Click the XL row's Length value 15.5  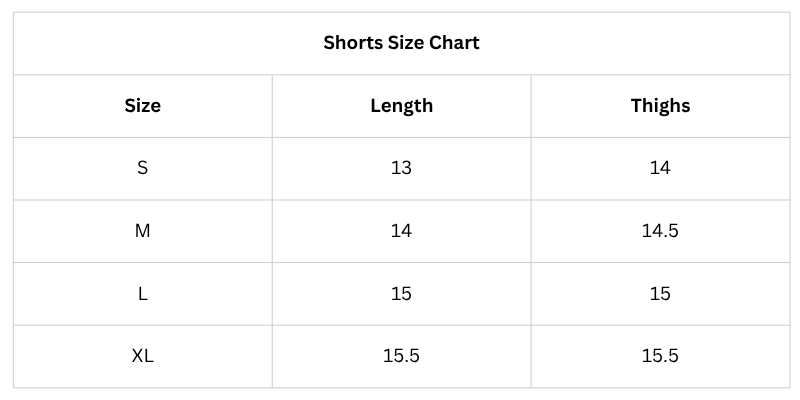[401, 356]
